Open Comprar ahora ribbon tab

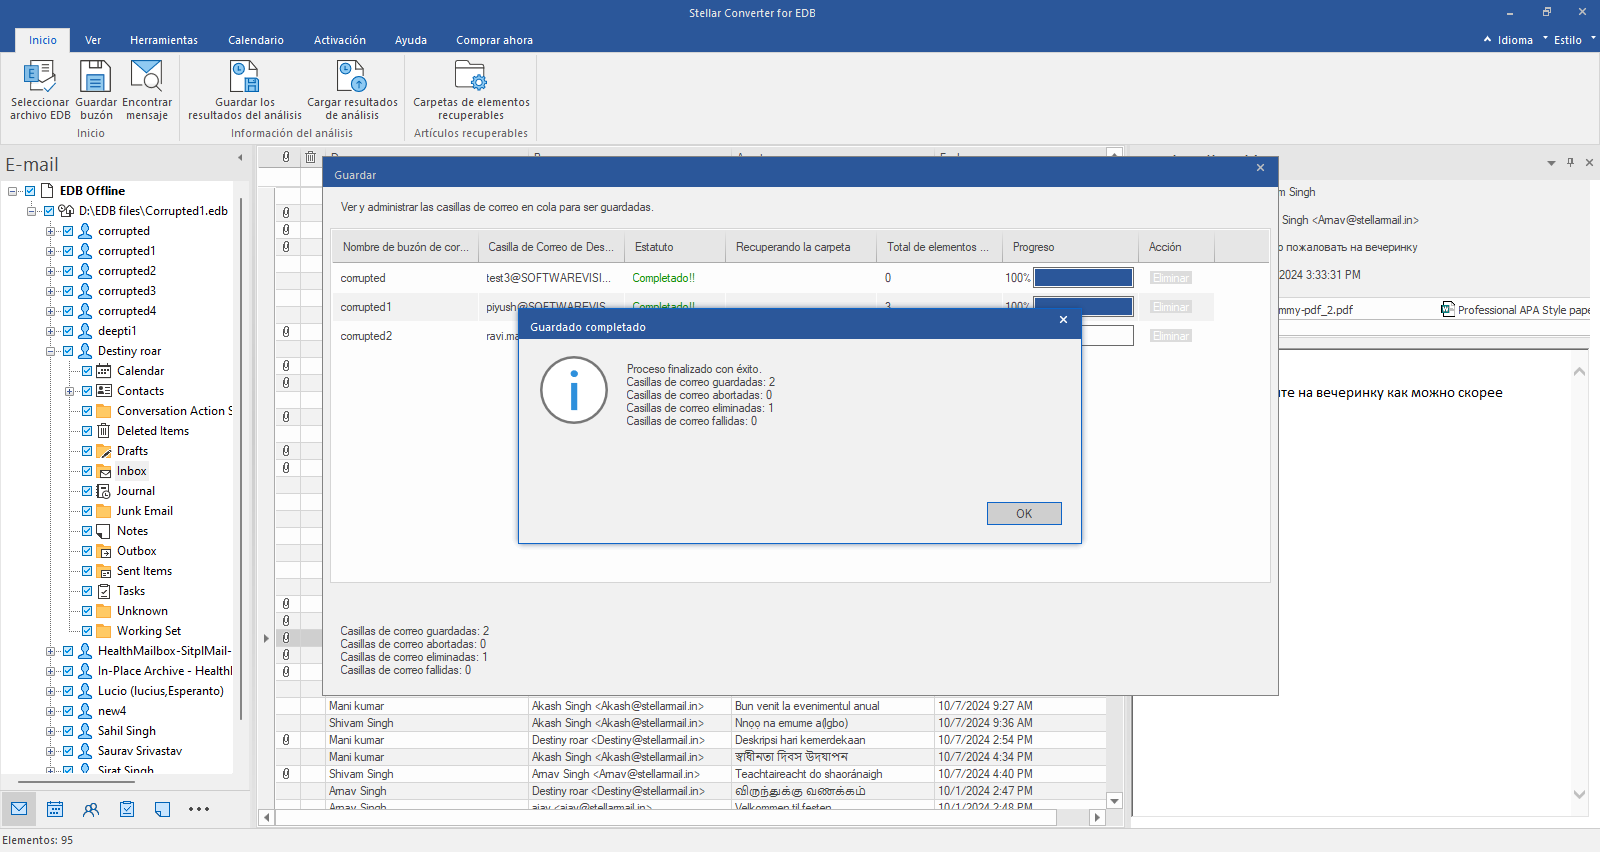[494, 40]
